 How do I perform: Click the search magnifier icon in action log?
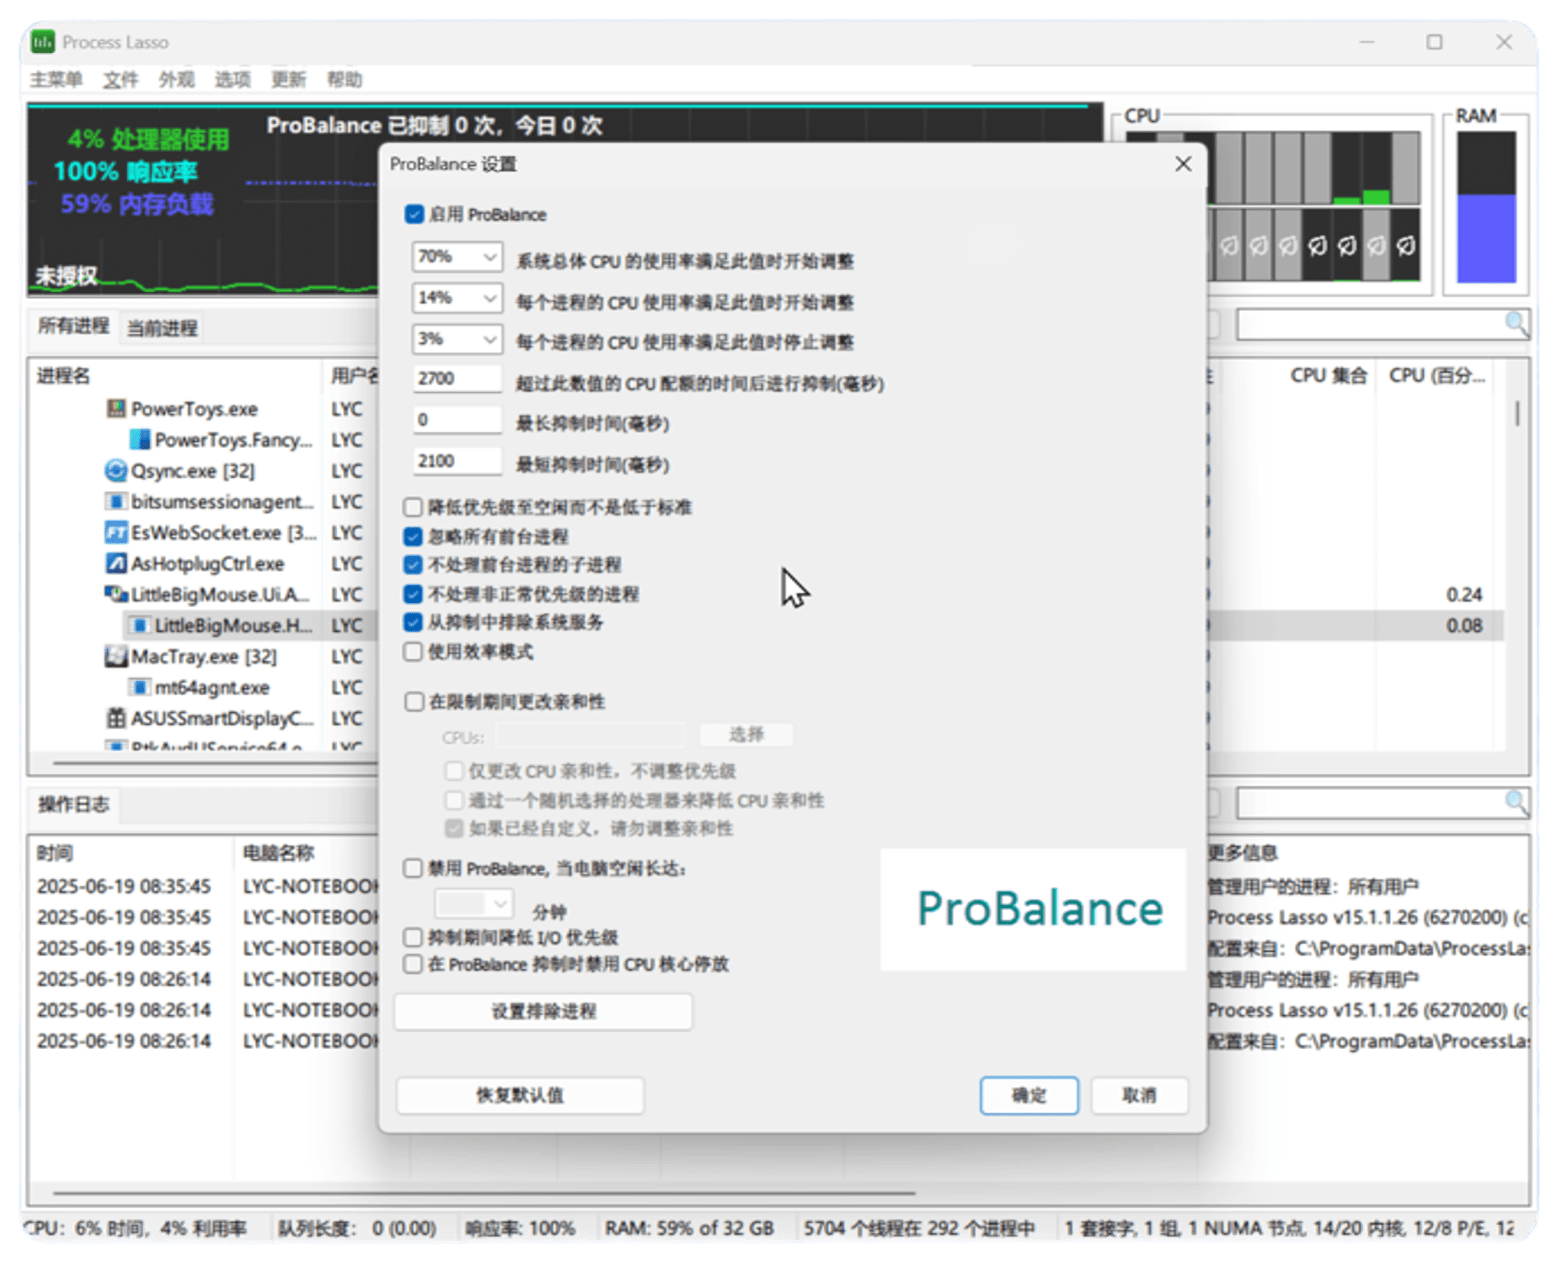click(1516, 803)
